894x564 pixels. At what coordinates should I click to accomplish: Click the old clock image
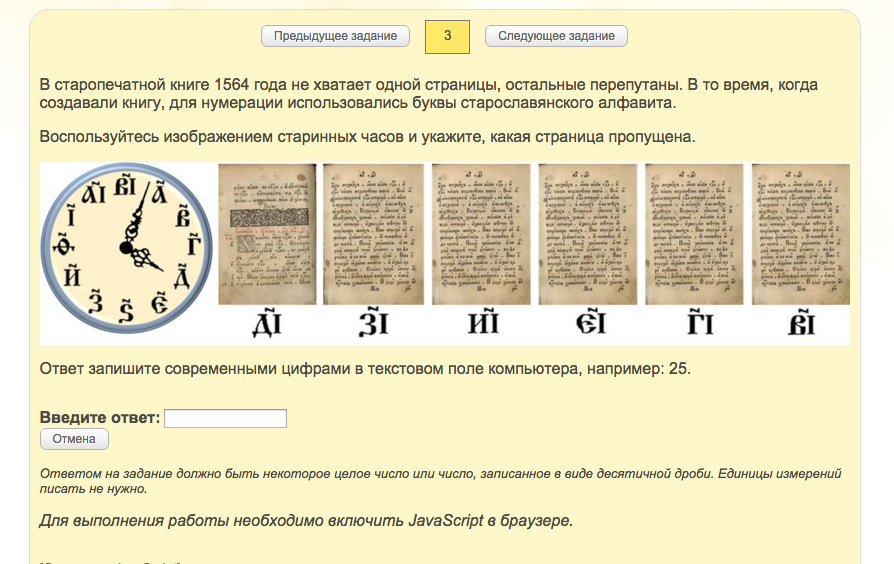[127, 249]
